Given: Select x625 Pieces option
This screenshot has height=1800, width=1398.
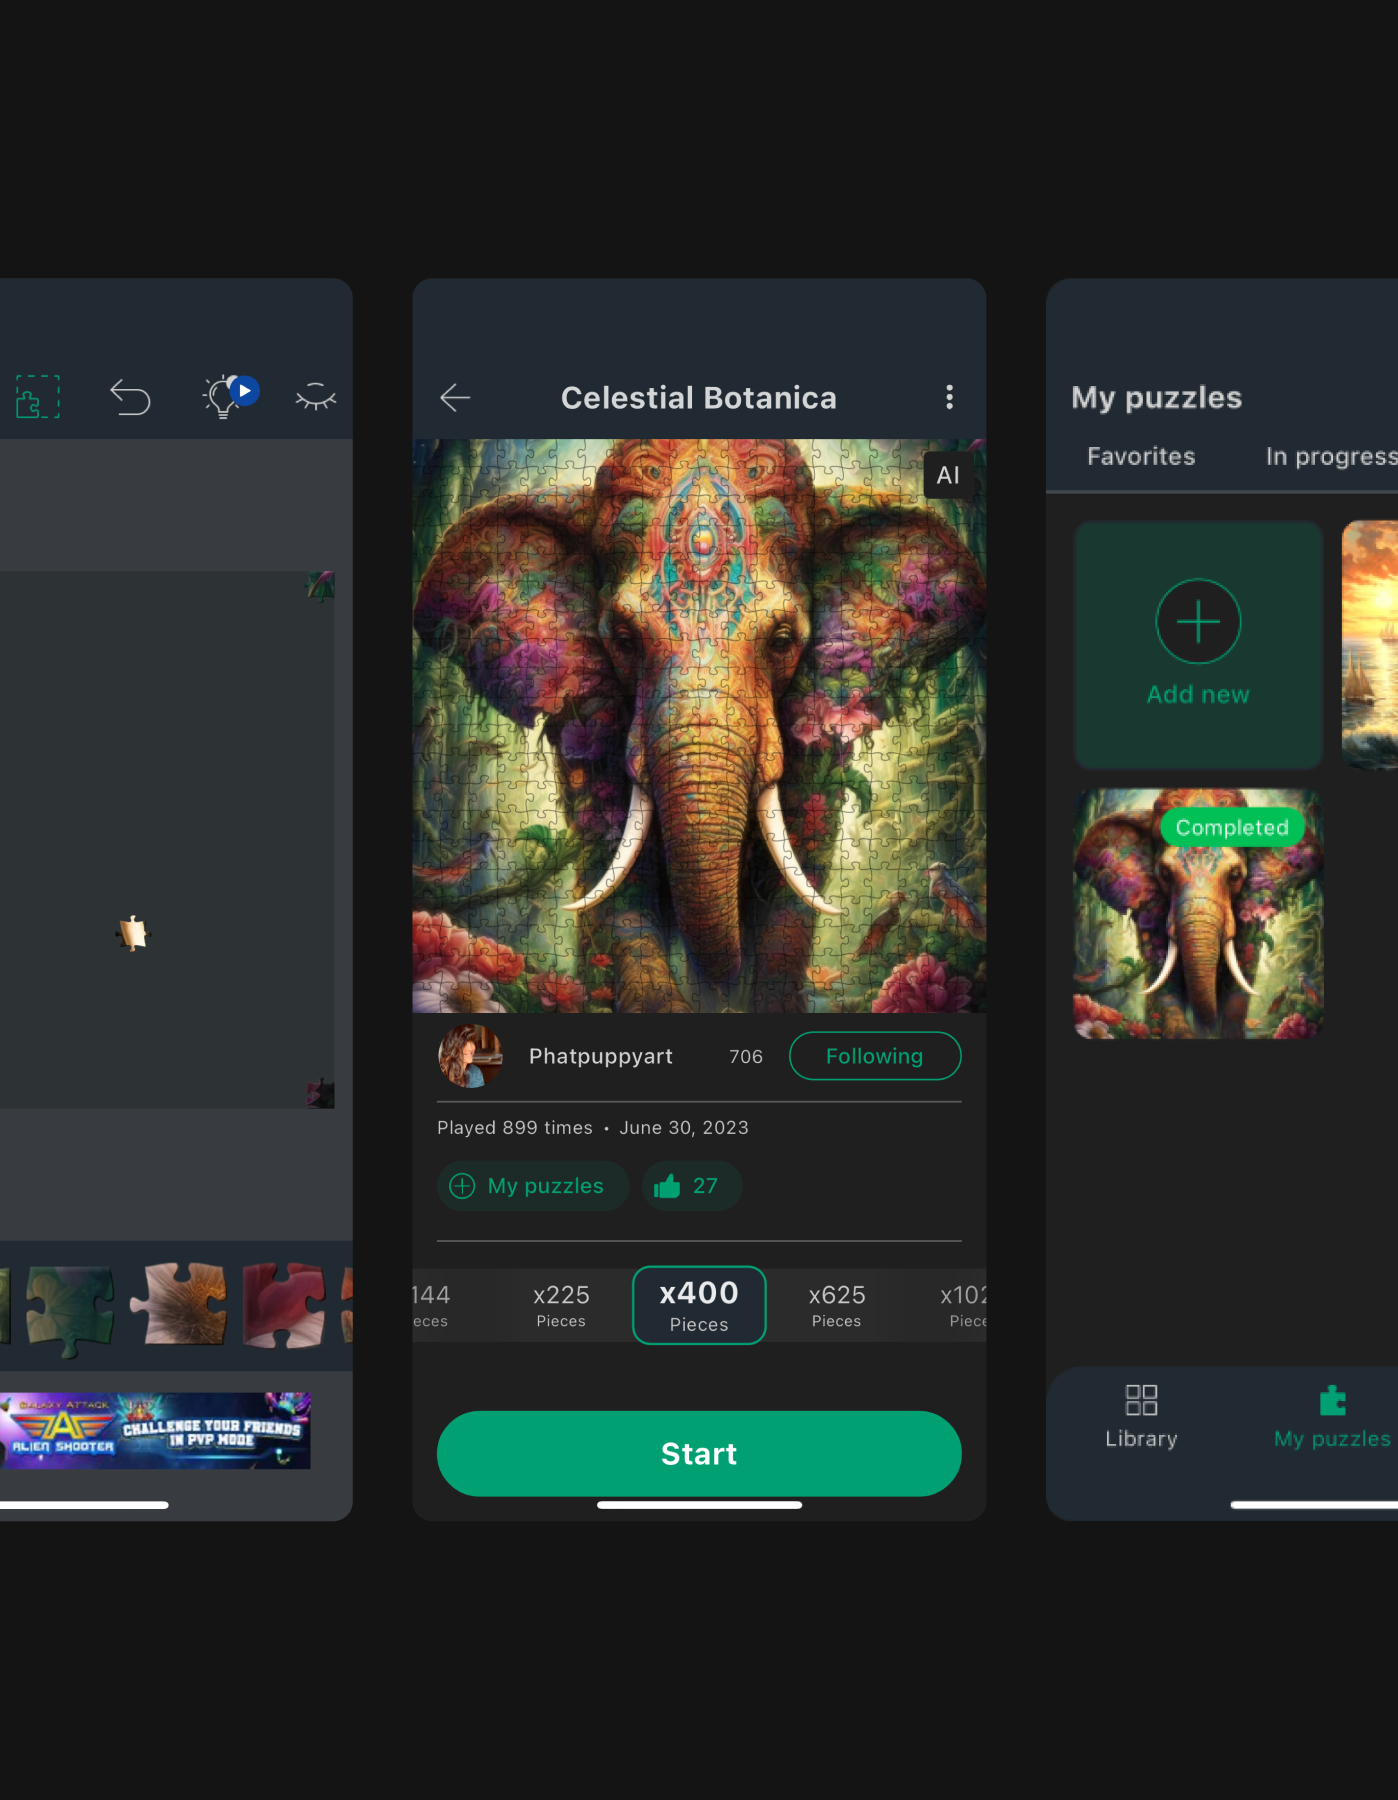Looking at the screenshot, I should [837, 1305].
